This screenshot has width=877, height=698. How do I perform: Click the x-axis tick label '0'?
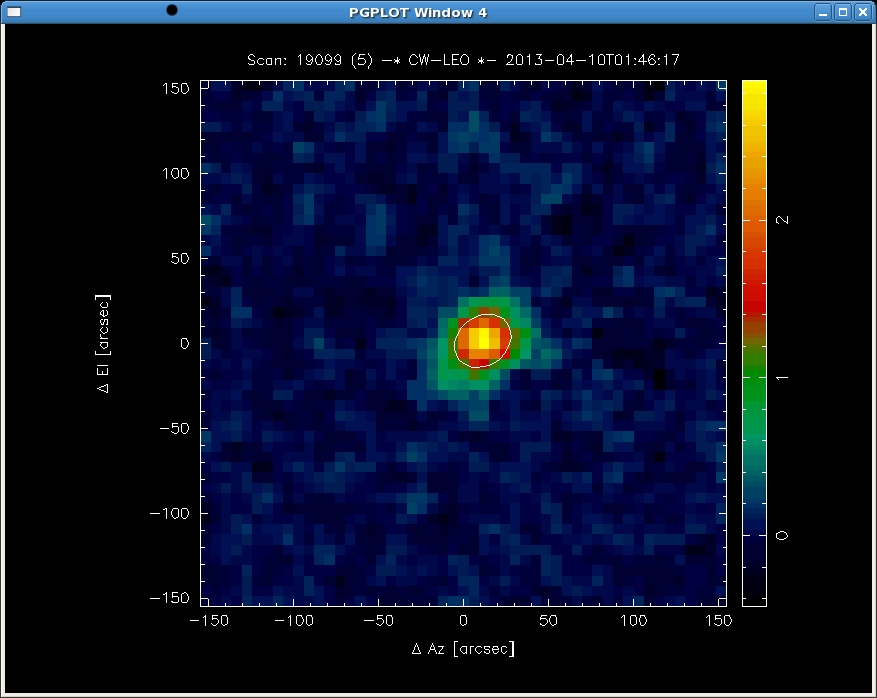463,620
